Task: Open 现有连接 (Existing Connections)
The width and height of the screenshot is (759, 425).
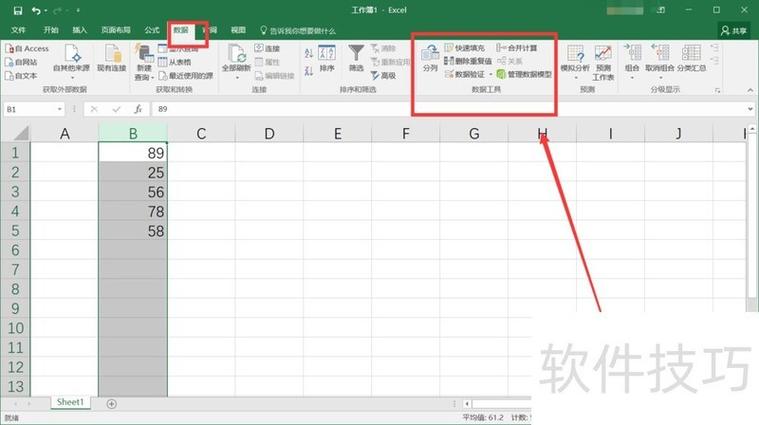Action: (112, 59)
